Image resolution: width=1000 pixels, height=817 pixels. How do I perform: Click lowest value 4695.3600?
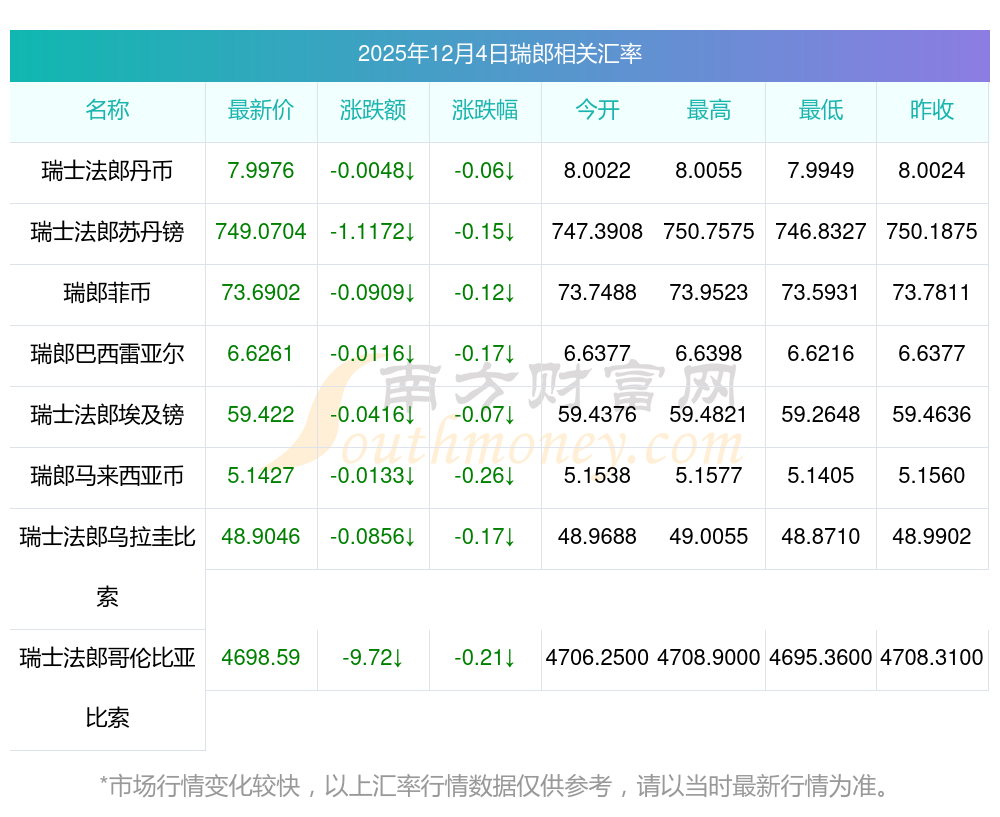pos(821,658)
